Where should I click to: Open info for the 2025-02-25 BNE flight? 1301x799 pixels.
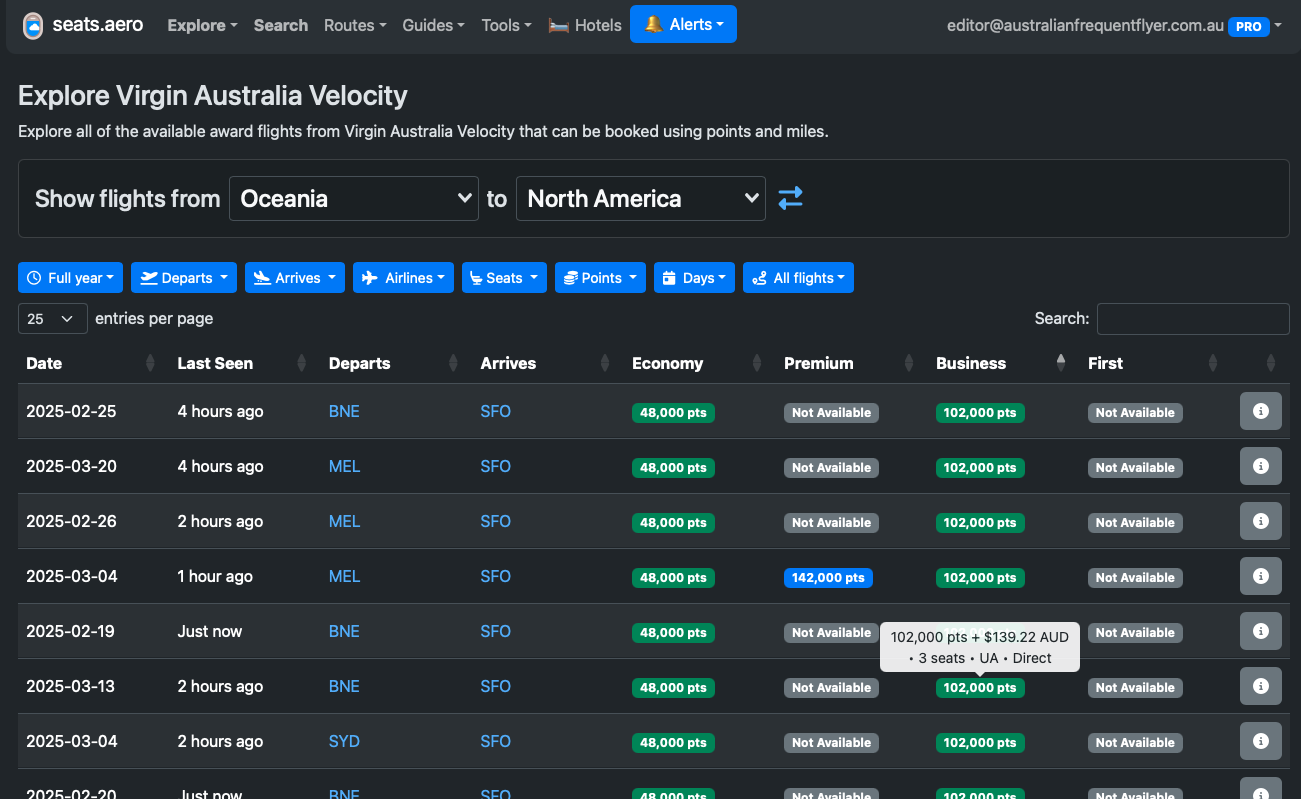click(1260, 411)
